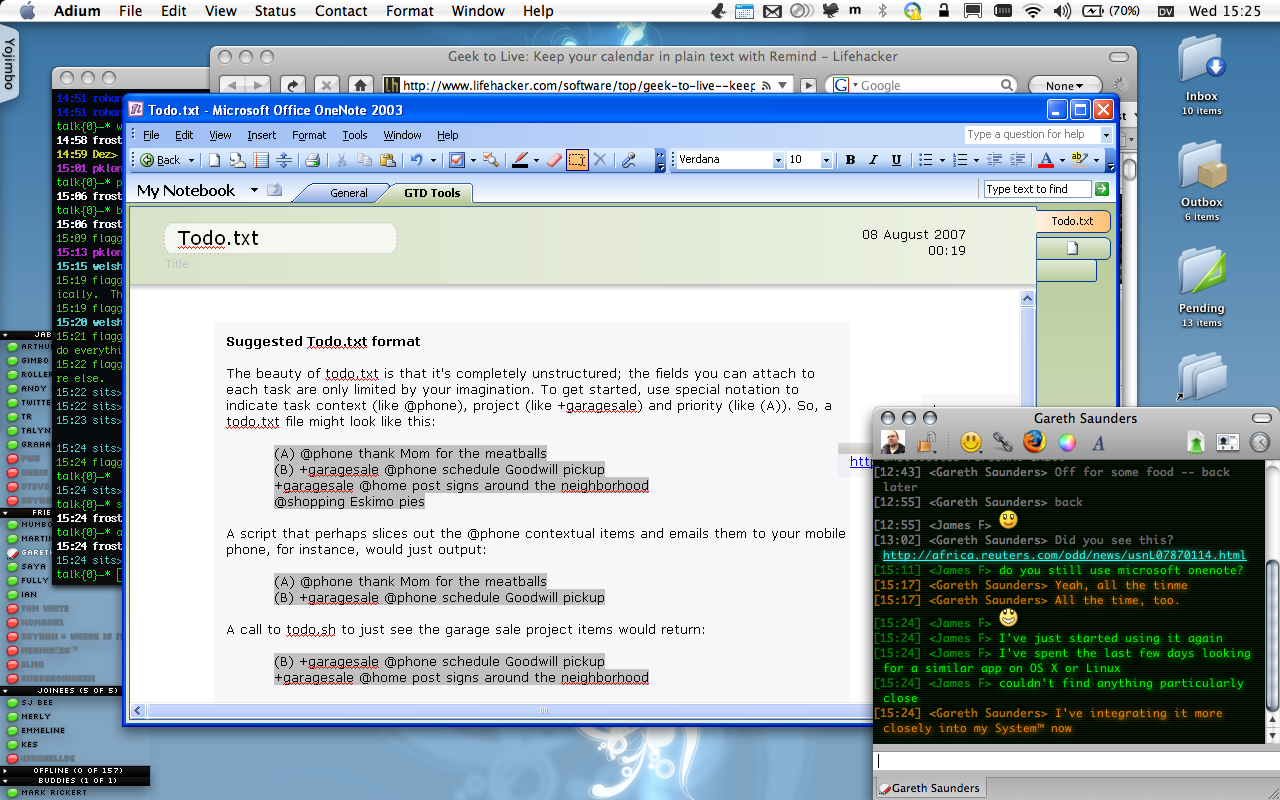Open the emoticon picker in chat window

[x=970, y=441]
